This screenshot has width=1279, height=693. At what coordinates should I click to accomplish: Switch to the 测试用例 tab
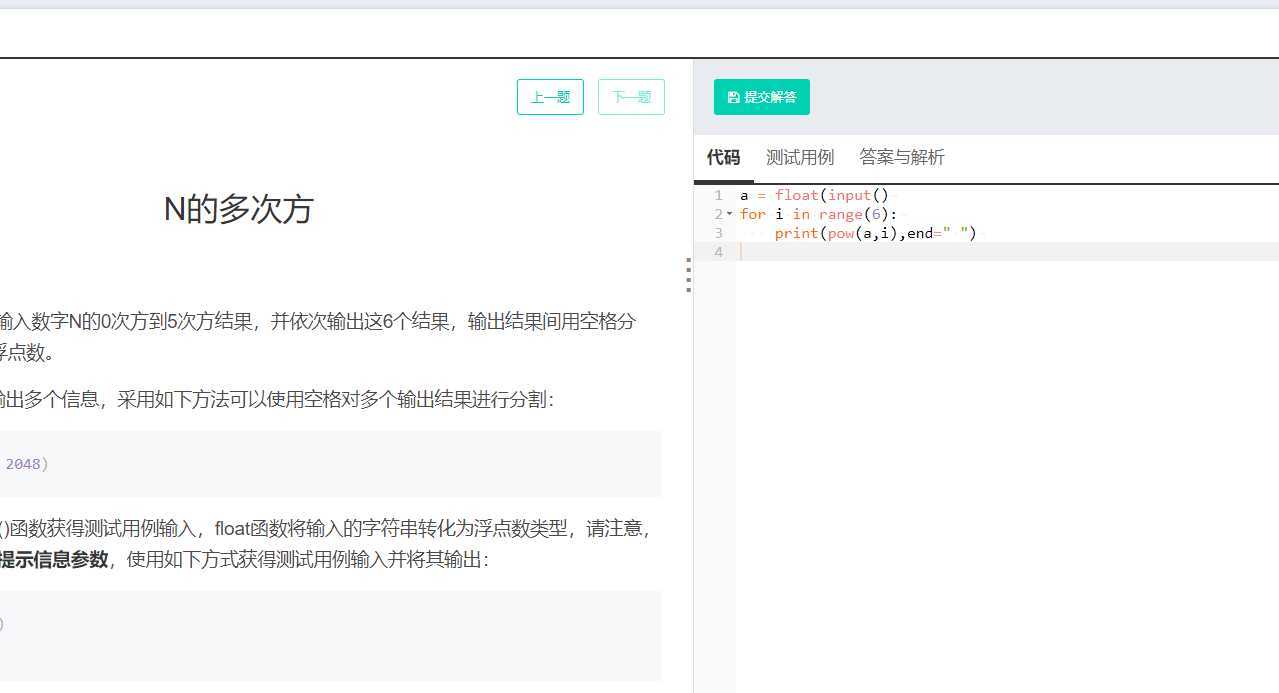pyautogui.click(x=800, y=157)
